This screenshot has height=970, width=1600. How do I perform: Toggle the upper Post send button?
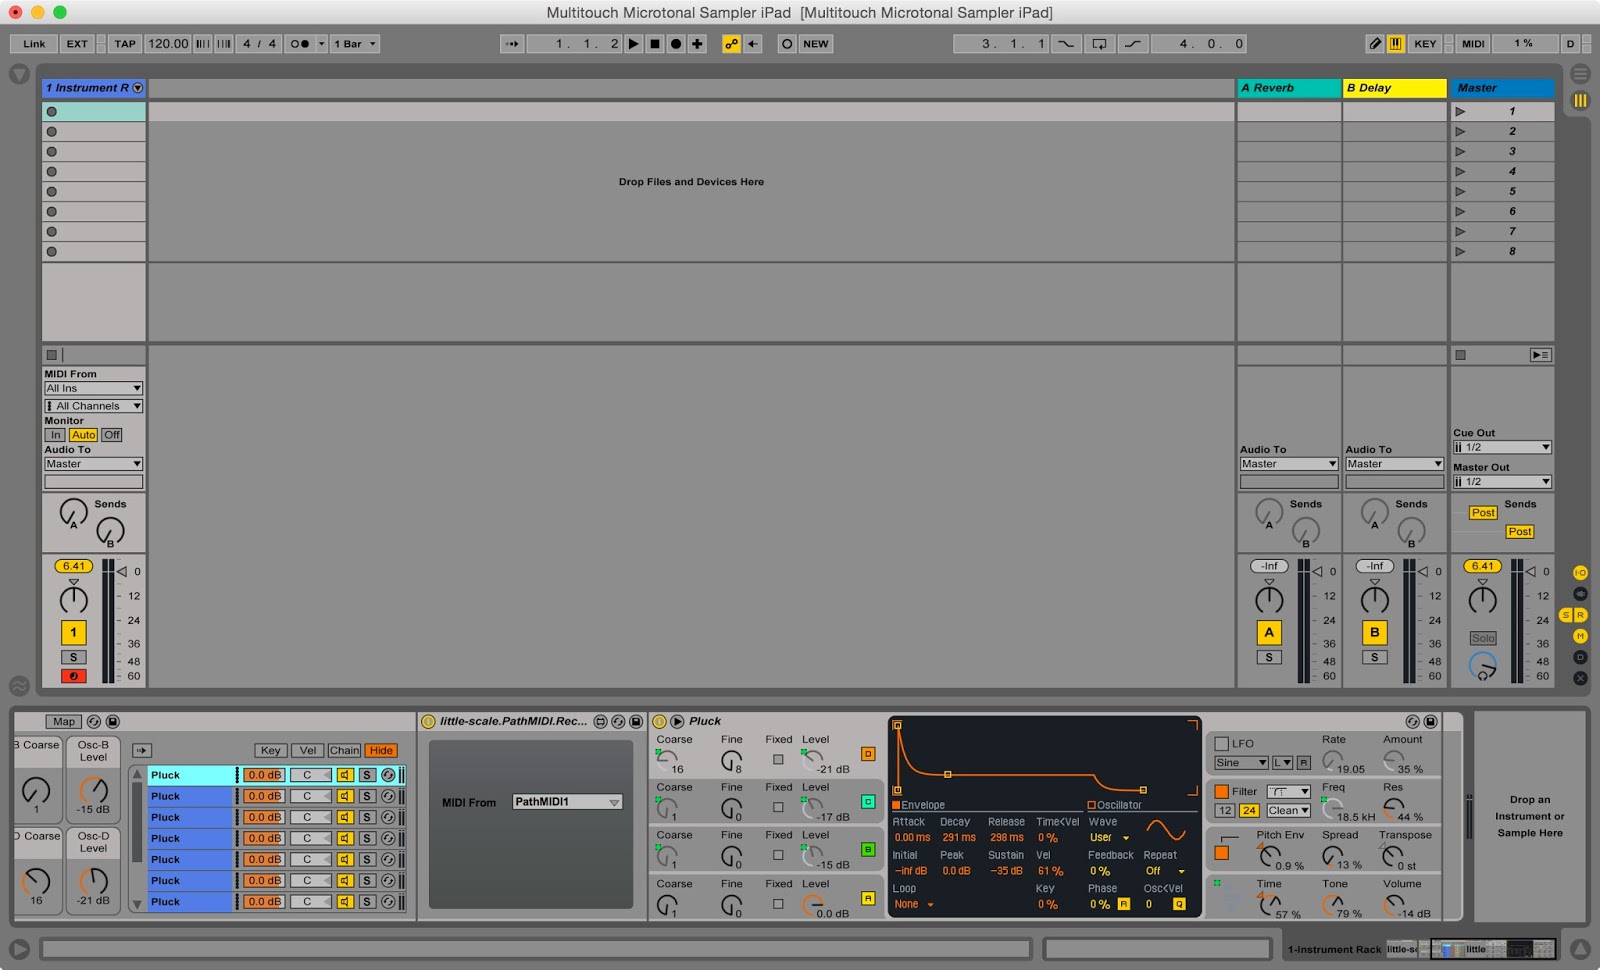[x=1483, y=513]
